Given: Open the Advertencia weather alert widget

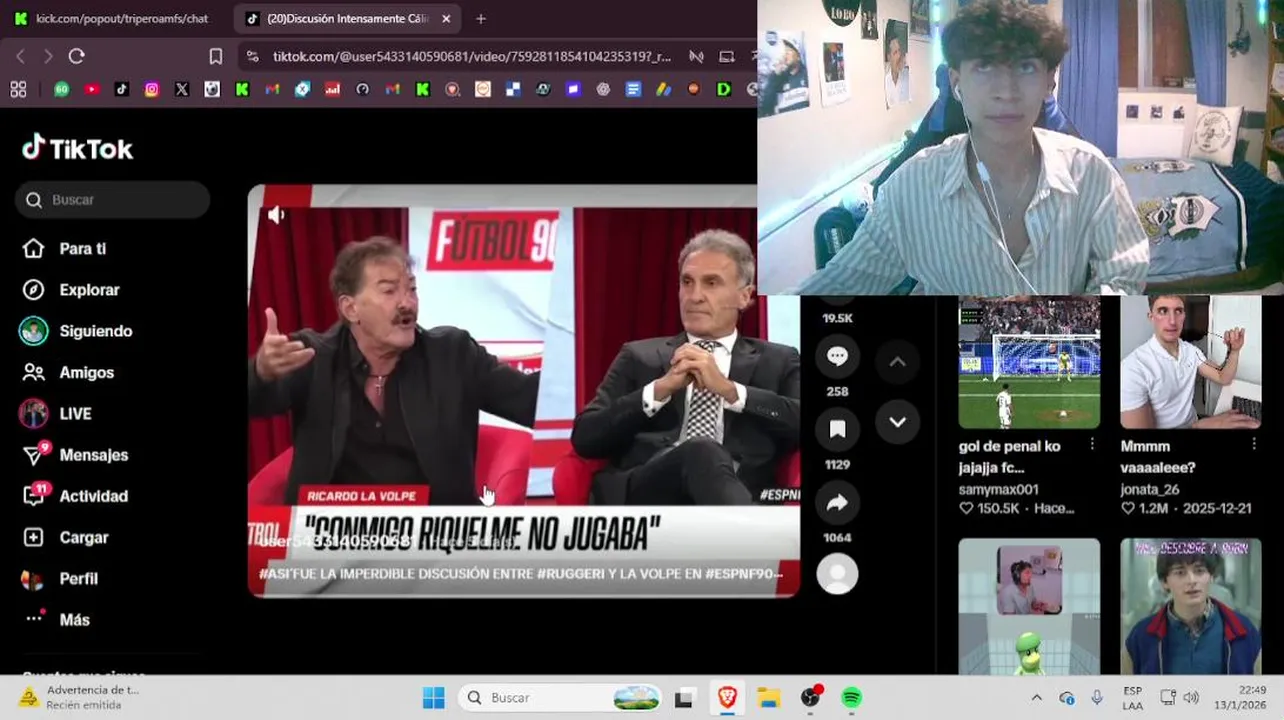Looking at the screenshot, I should 80,698.
